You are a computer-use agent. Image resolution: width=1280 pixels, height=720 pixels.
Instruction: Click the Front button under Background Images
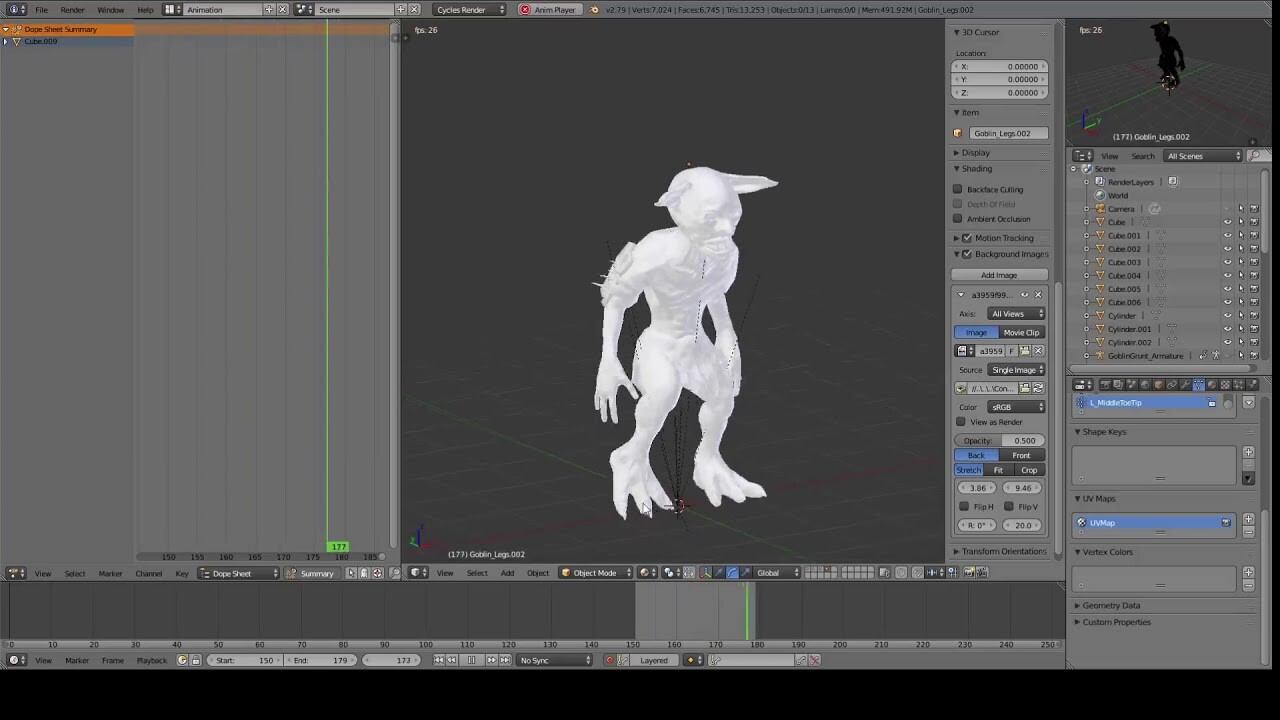tap(1021, 455)
